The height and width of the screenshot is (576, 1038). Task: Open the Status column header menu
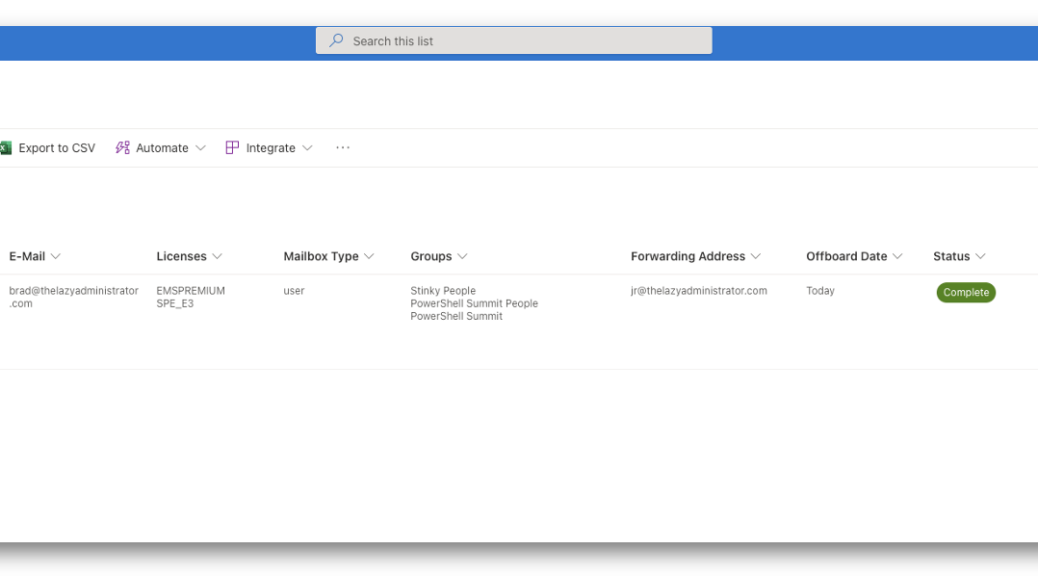click(x=959, y=256)
